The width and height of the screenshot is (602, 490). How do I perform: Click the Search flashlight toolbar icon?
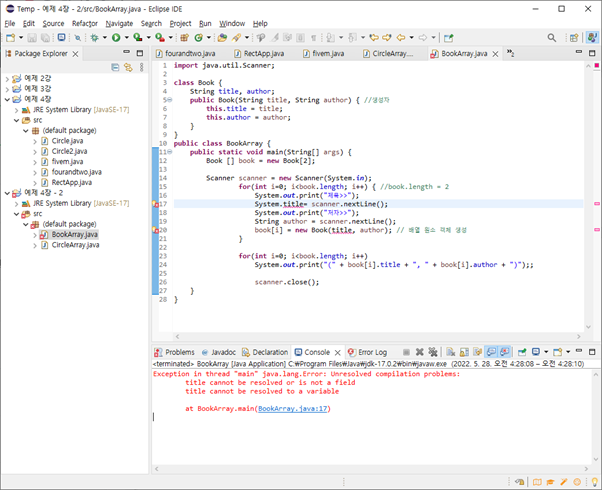(x=236, y=38)
